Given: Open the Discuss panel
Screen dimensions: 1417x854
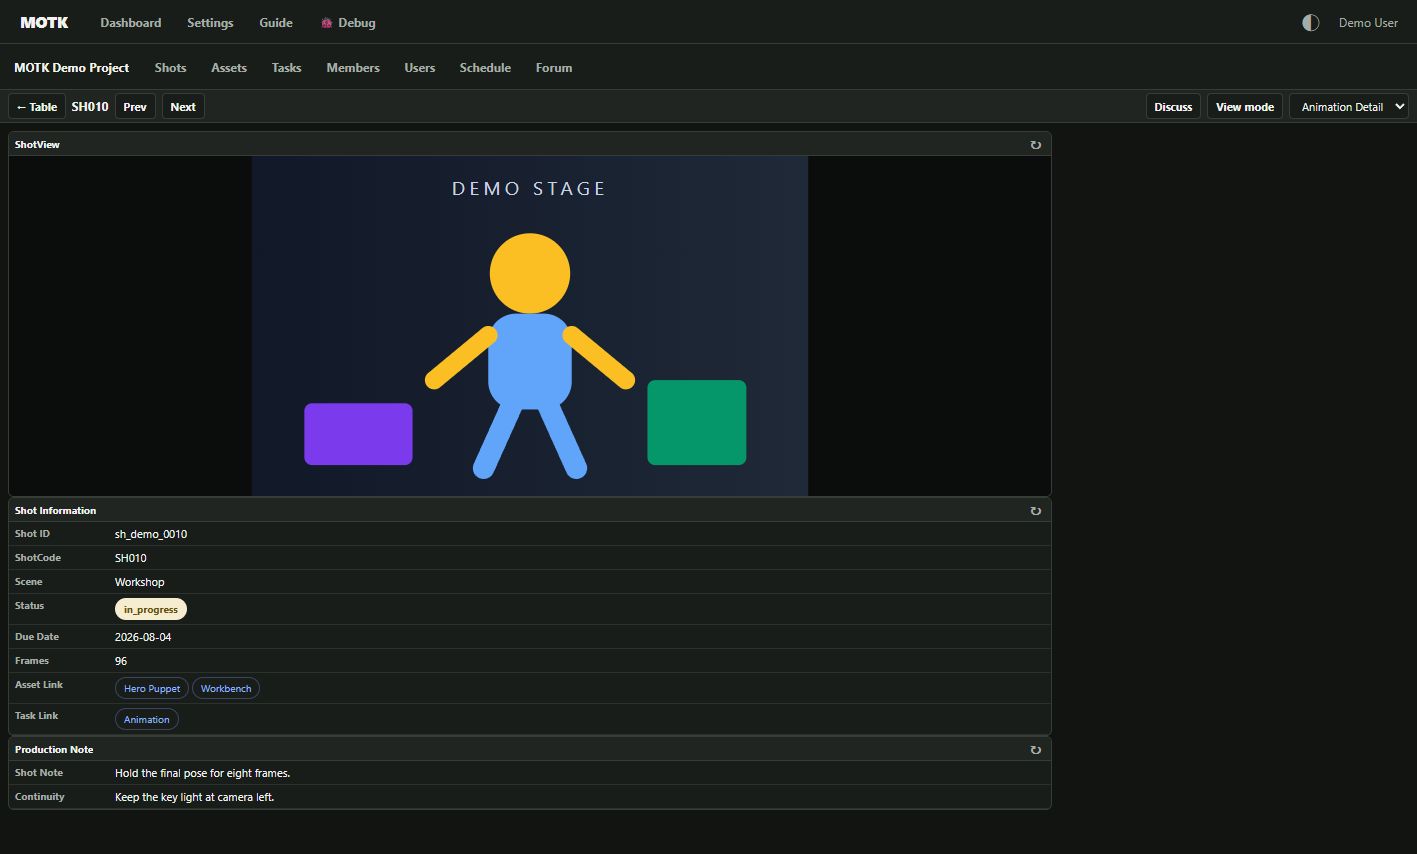Looking at the screenshot, I should point(1173,107).
